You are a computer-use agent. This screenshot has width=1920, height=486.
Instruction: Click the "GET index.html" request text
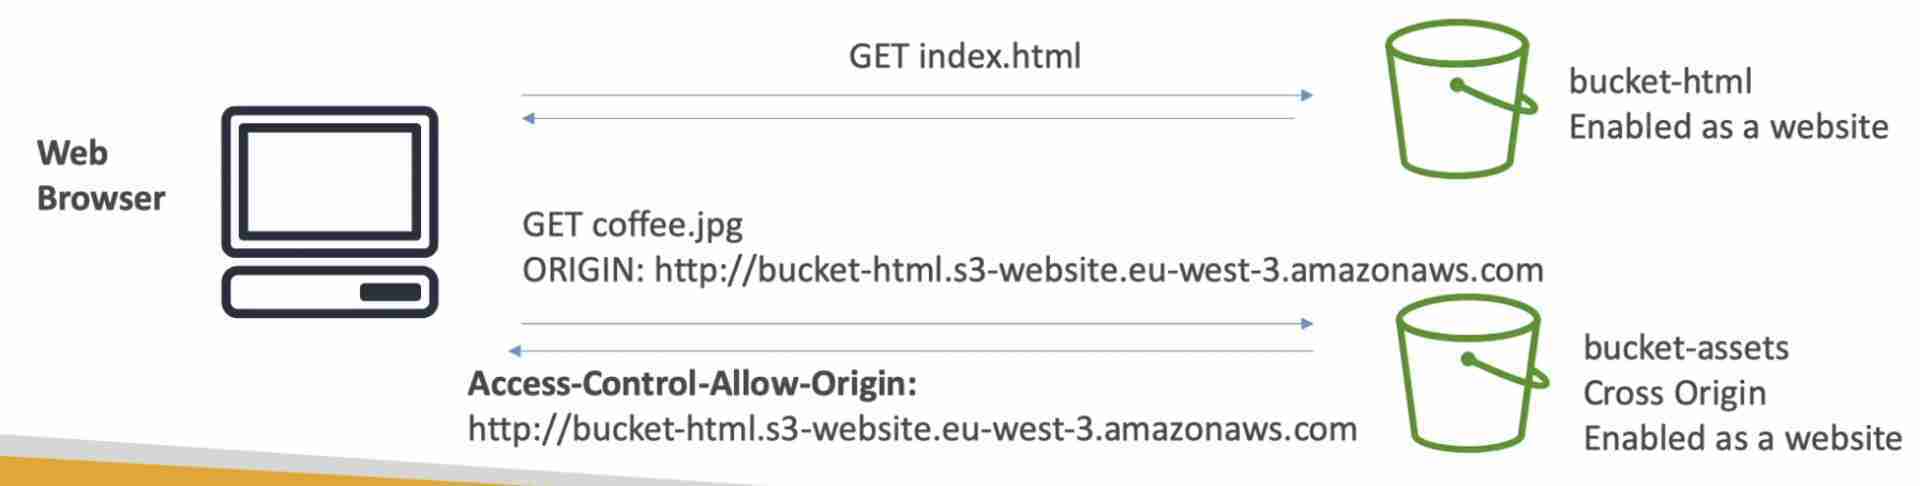point(964,56)
